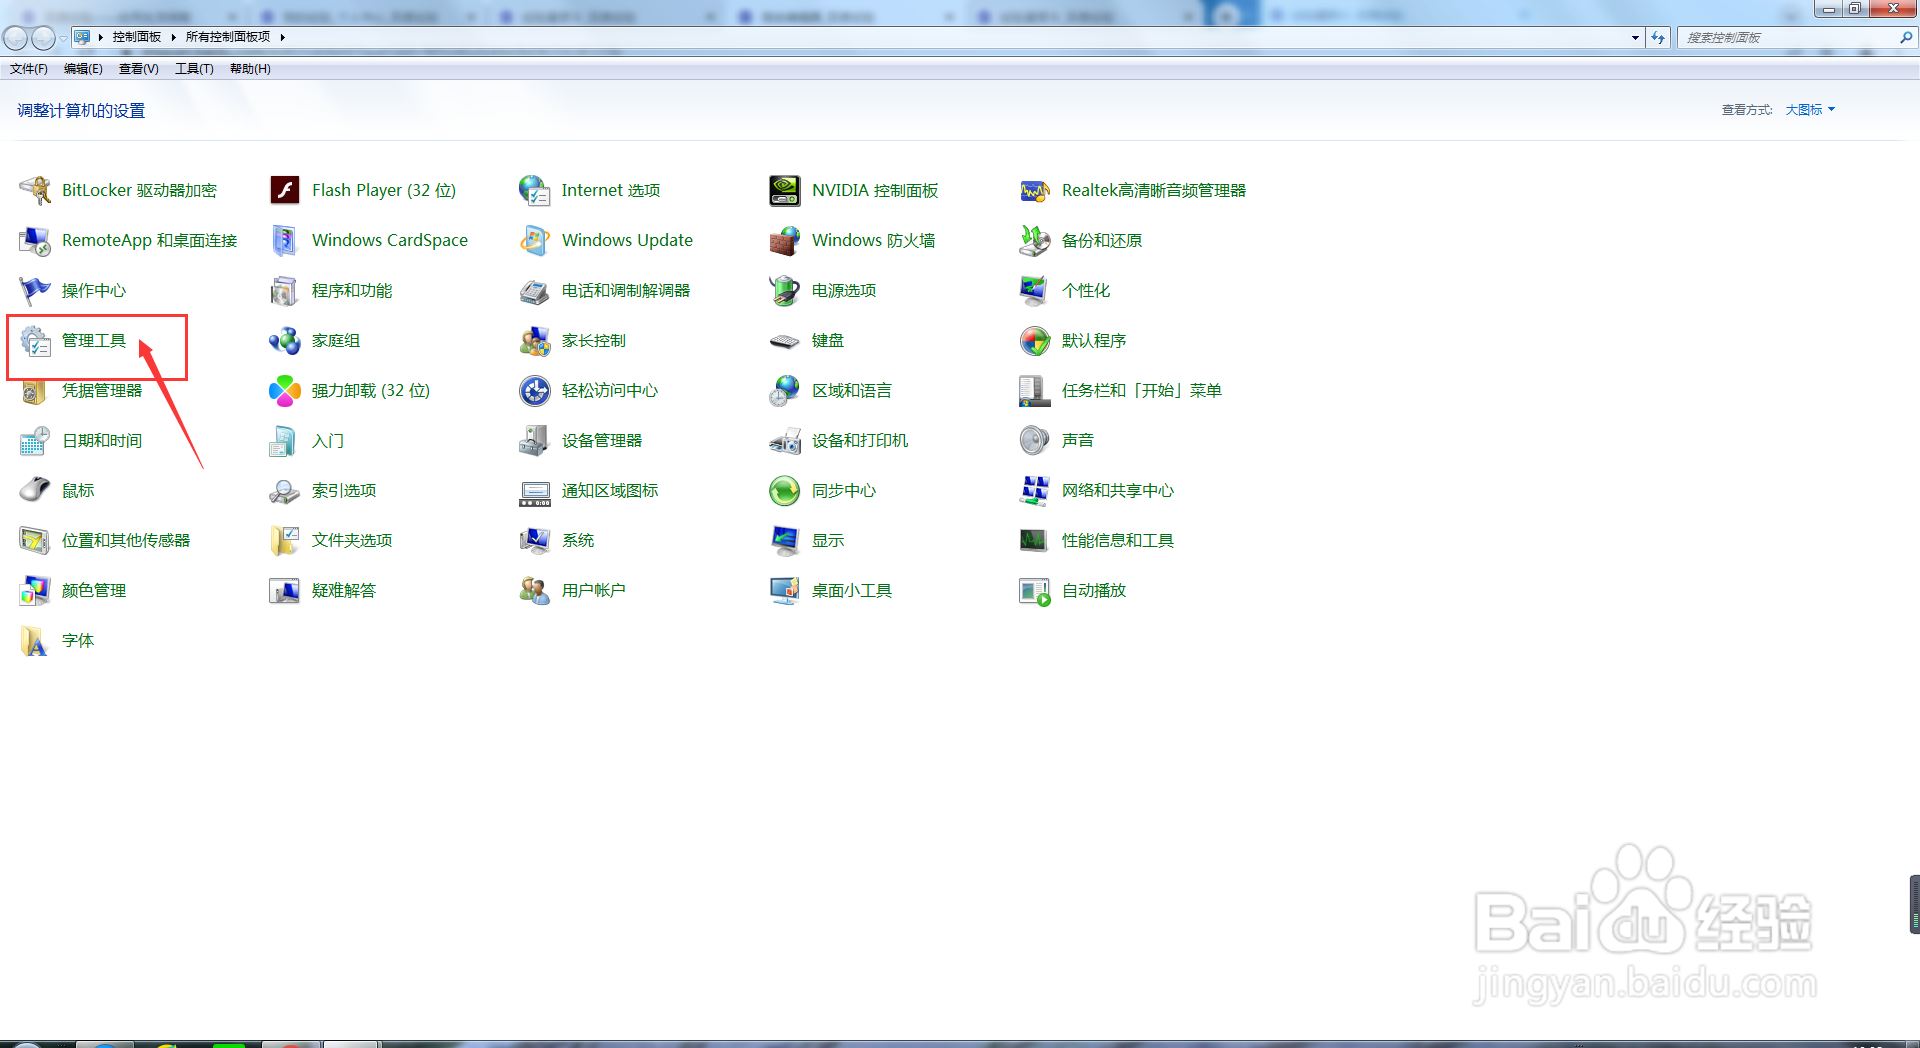This screenshot has height=1048, width=1920.
Task: Click the 自动播放 icon
Action: (1035, 590)
